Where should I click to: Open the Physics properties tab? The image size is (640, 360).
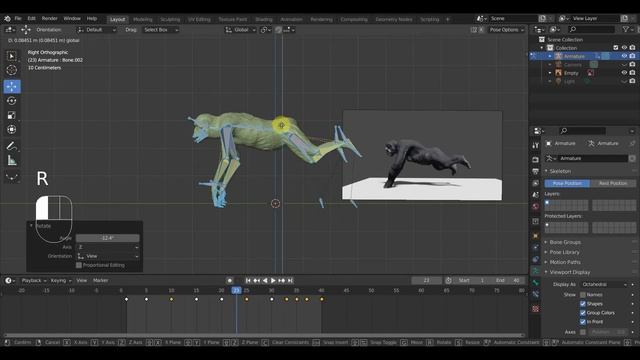pyautogui.click(x=536, y=247)
